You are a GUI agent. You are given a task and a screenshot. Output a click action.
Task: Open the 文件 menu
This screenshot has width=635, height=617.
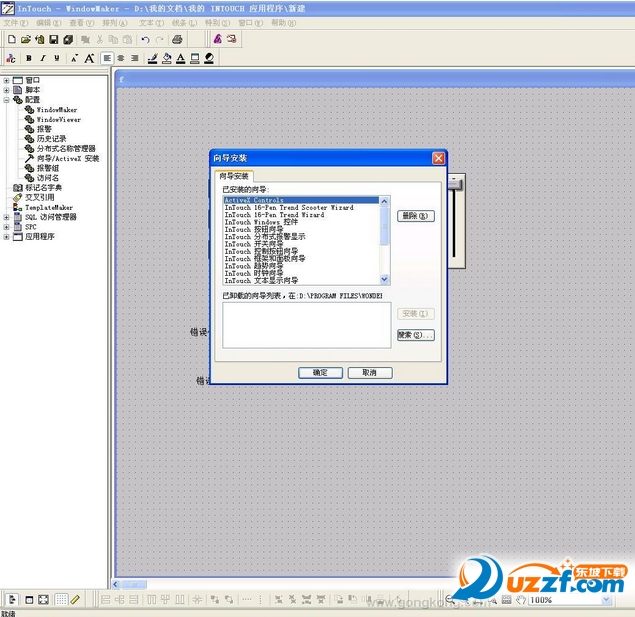point(16,23)
